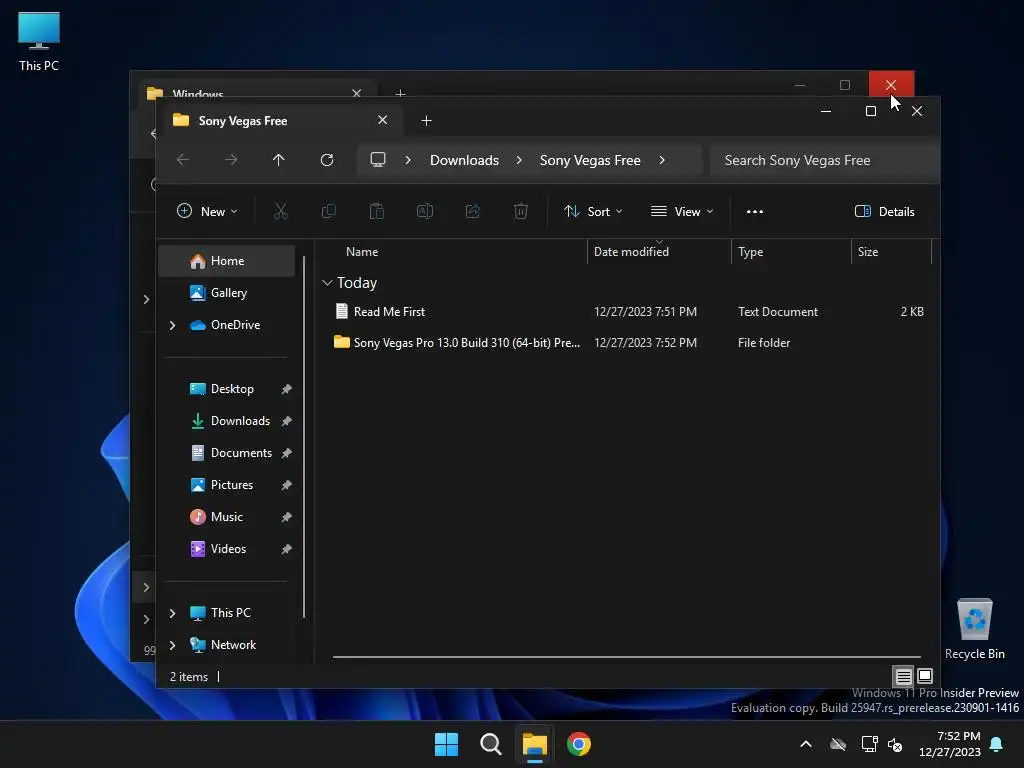
Task: Sort by Date modified column header
Action: click(631, 251)
